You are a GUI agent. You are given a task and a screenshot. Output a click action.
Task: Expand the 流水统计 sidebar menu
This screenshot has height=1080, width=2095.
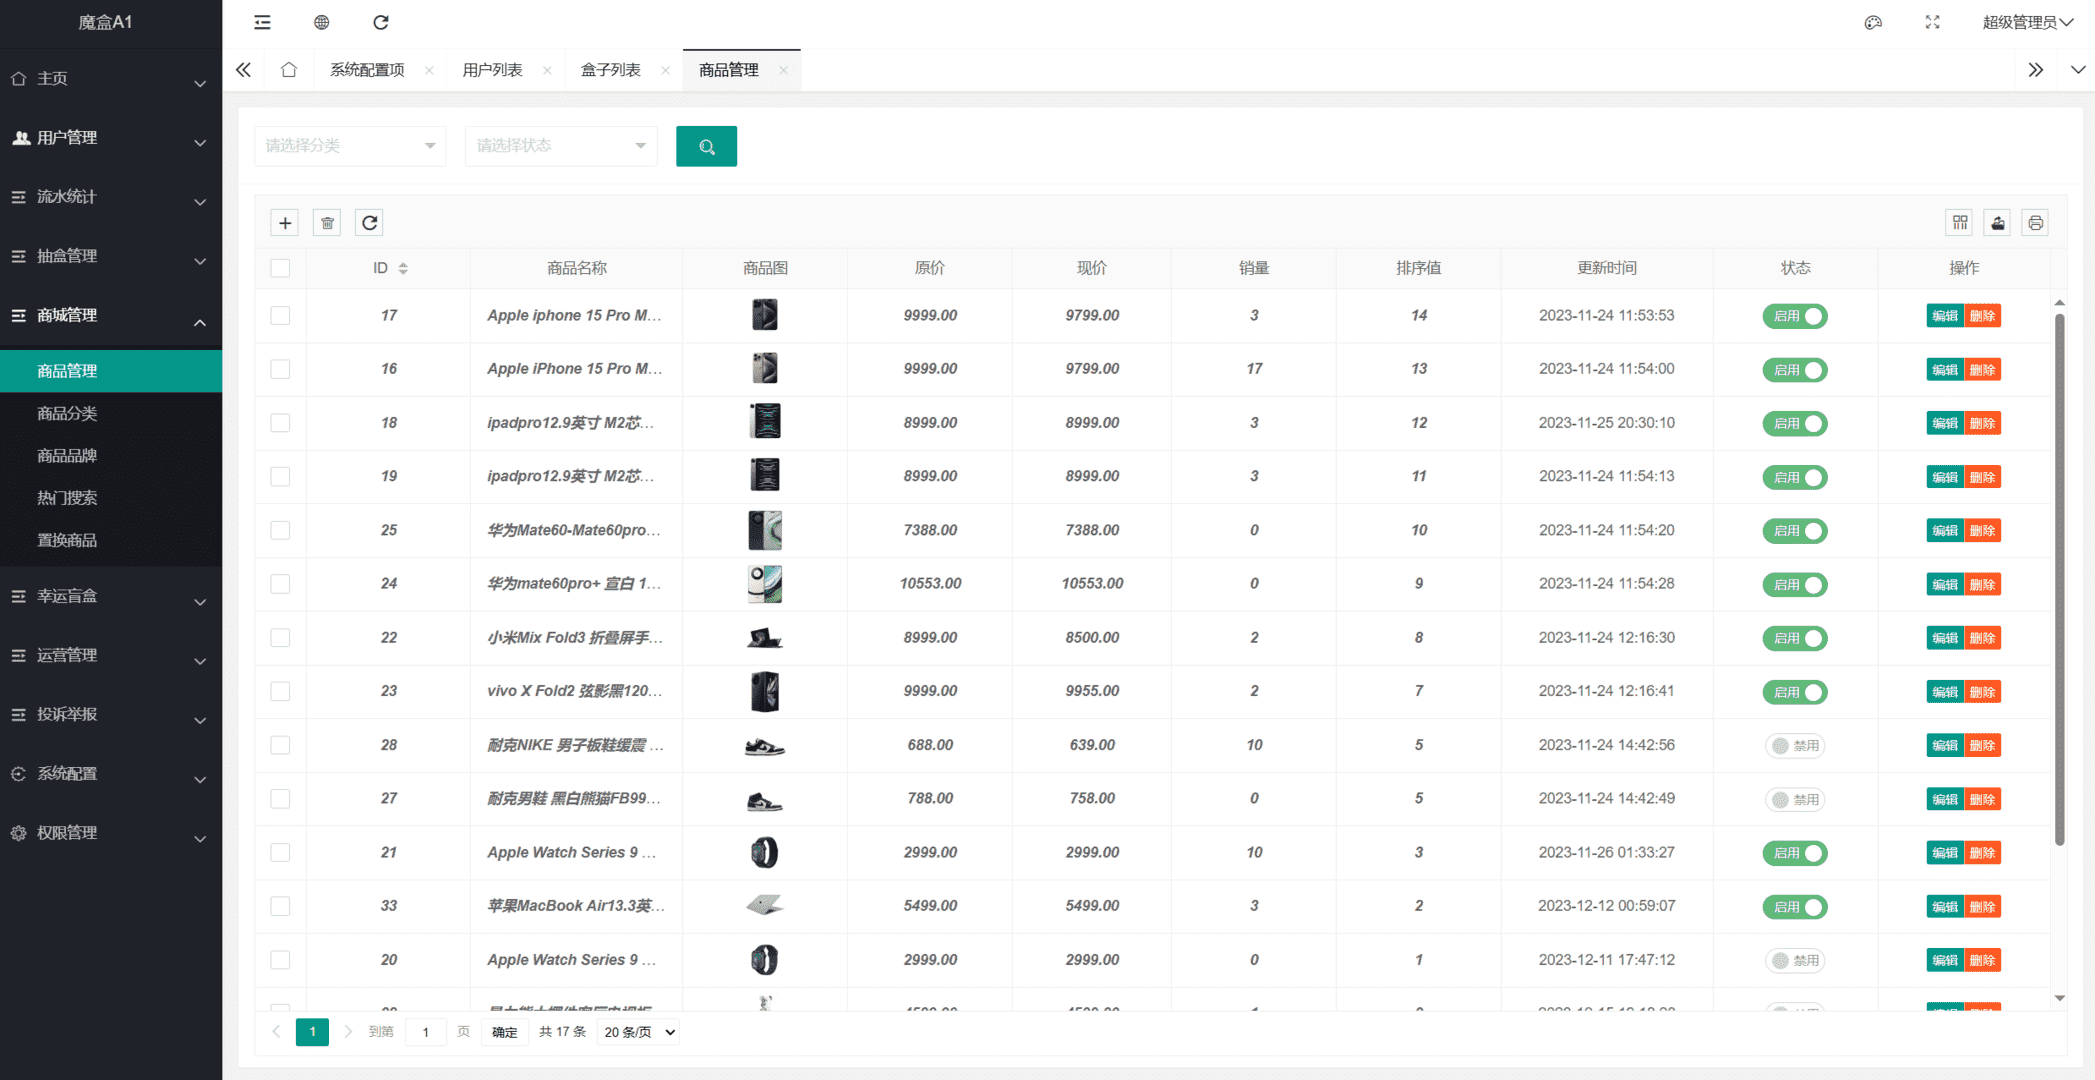coord(111,197)
